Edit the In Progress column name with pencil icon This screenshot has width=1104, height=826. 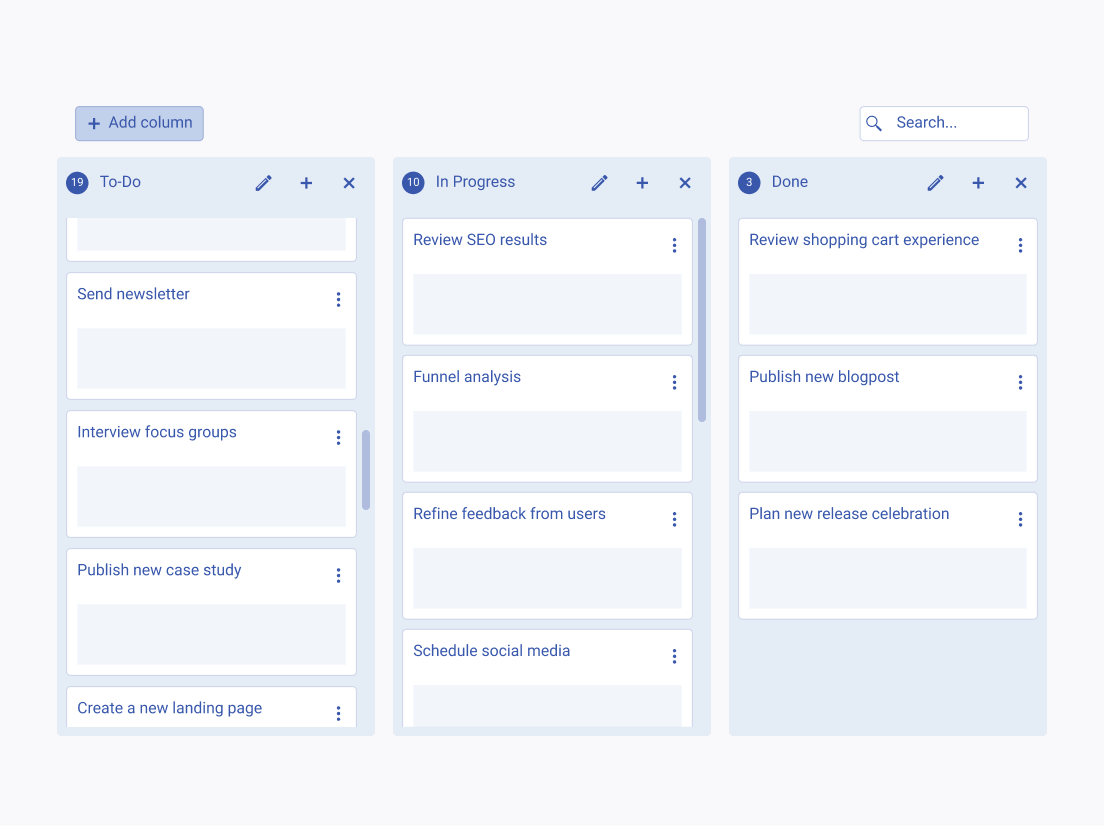[599, 183]
